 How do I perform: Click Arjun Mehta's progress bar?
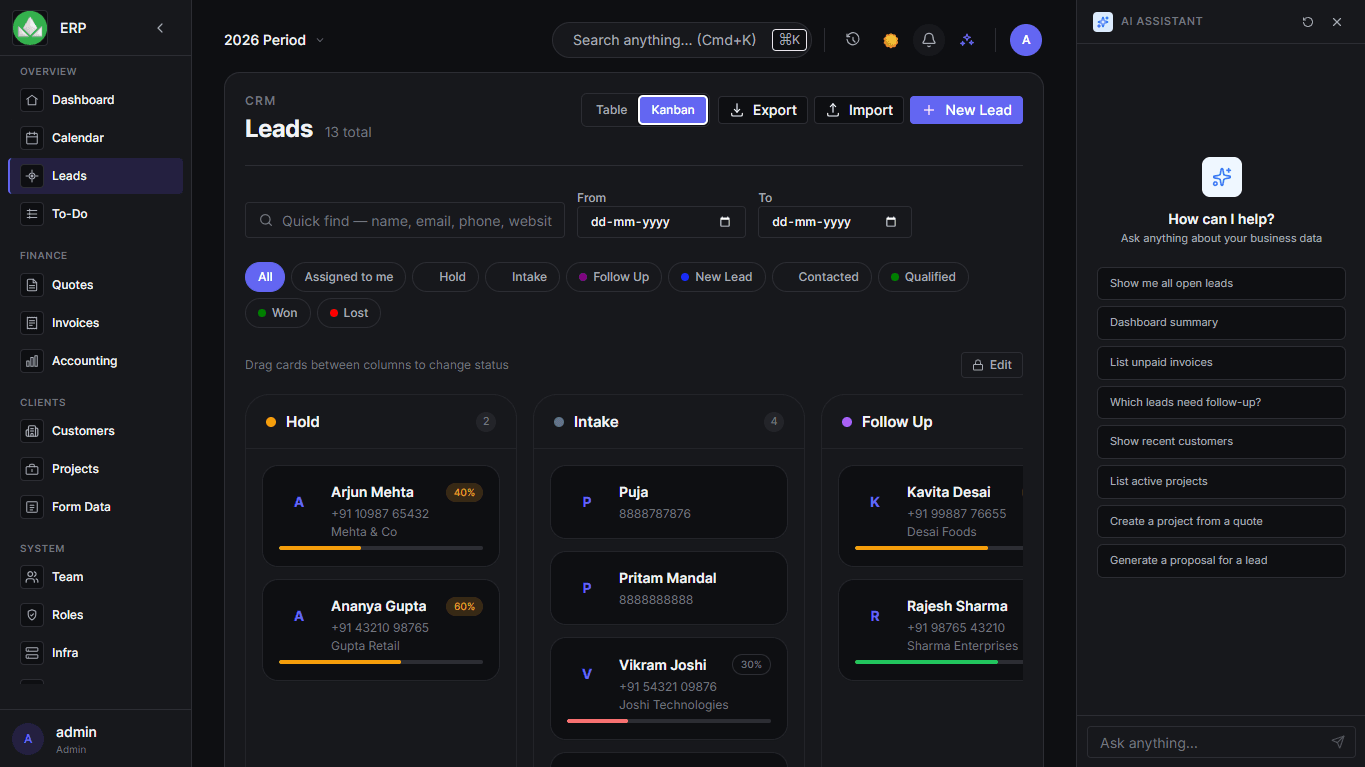381,548
